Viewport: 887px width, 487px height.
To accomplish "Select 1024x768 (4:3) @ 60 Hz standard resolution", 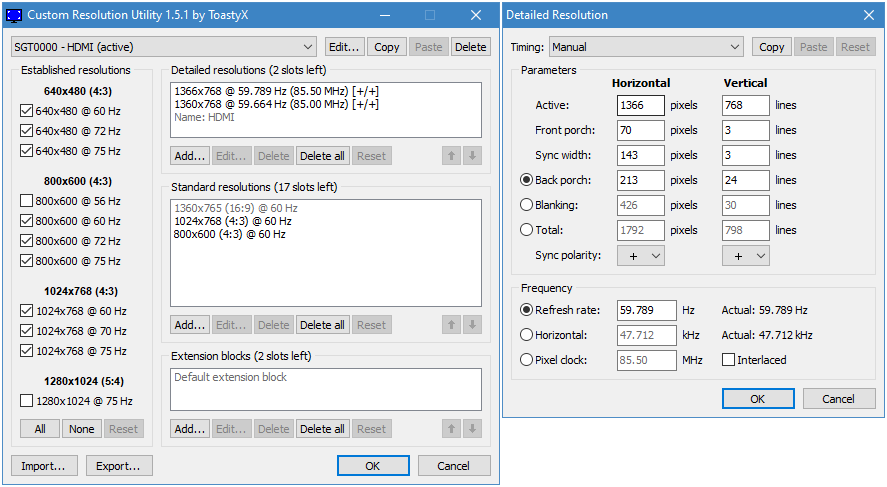I will tap(233, 221).
